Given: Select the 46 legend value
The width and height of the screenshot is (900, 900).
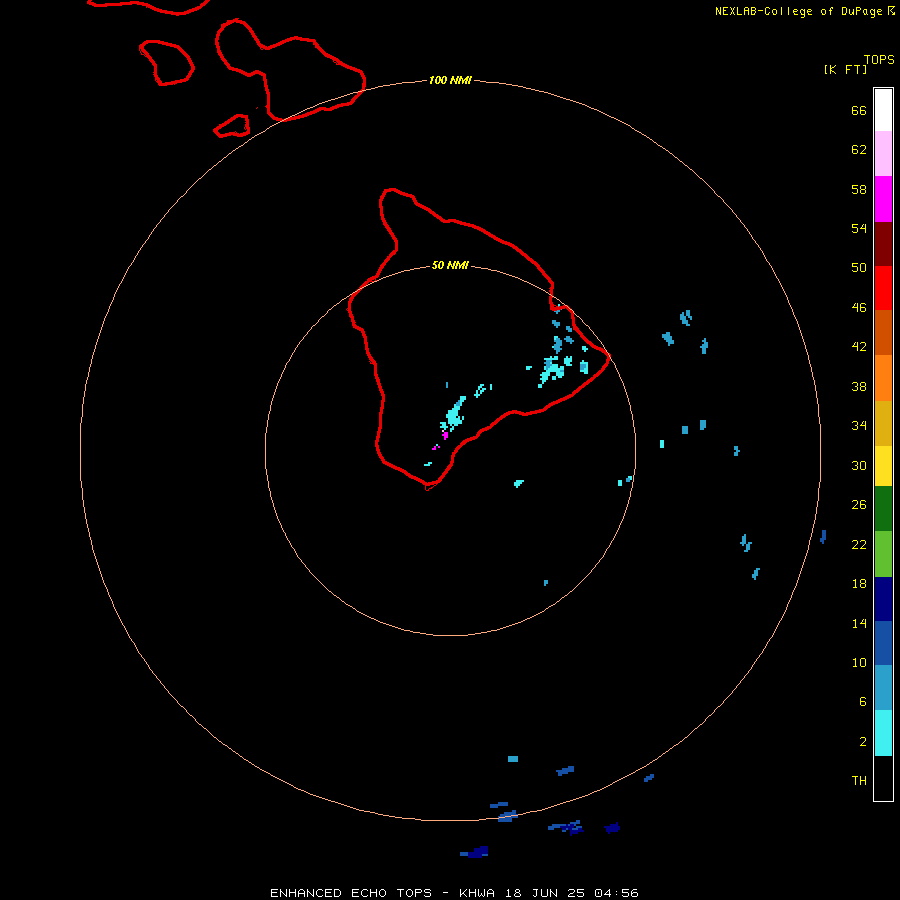Looking at the screenshot, I should (x=859, y=307).
